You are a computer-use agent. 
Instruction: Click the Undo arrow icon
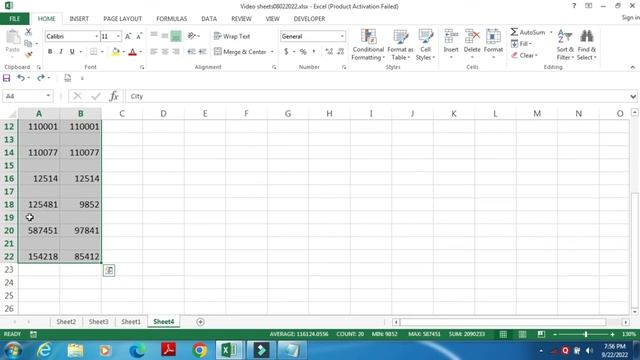click(20, 78)
